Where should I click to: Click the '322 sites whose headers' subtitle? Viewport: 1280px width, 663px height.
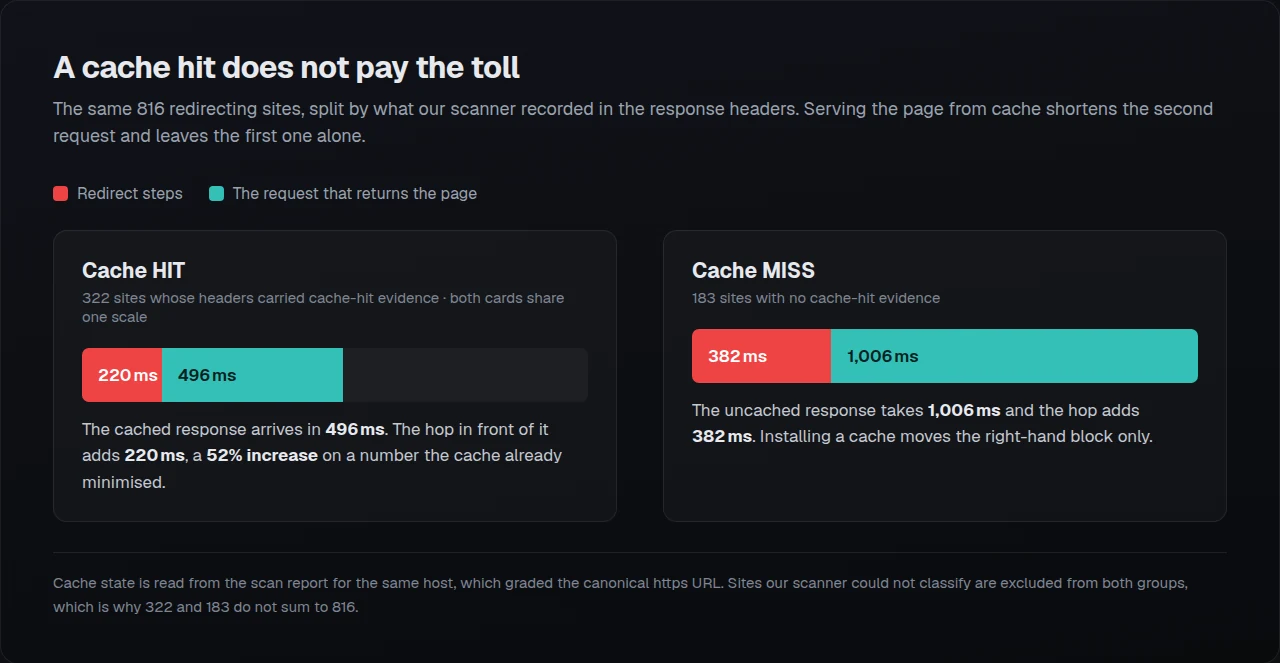(x=323, y=307)
